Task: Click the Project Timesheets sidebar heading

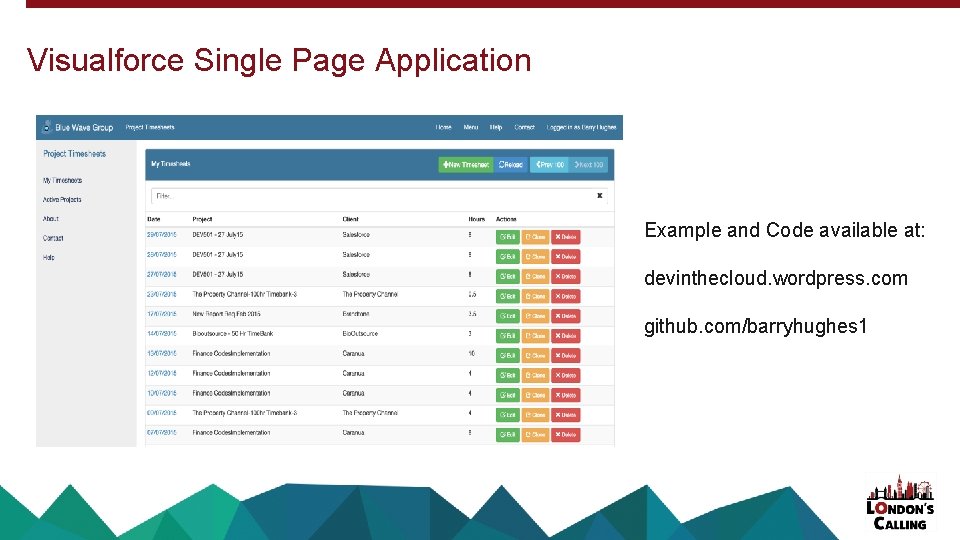Action: pyautogui.click(x=75, y=154)
